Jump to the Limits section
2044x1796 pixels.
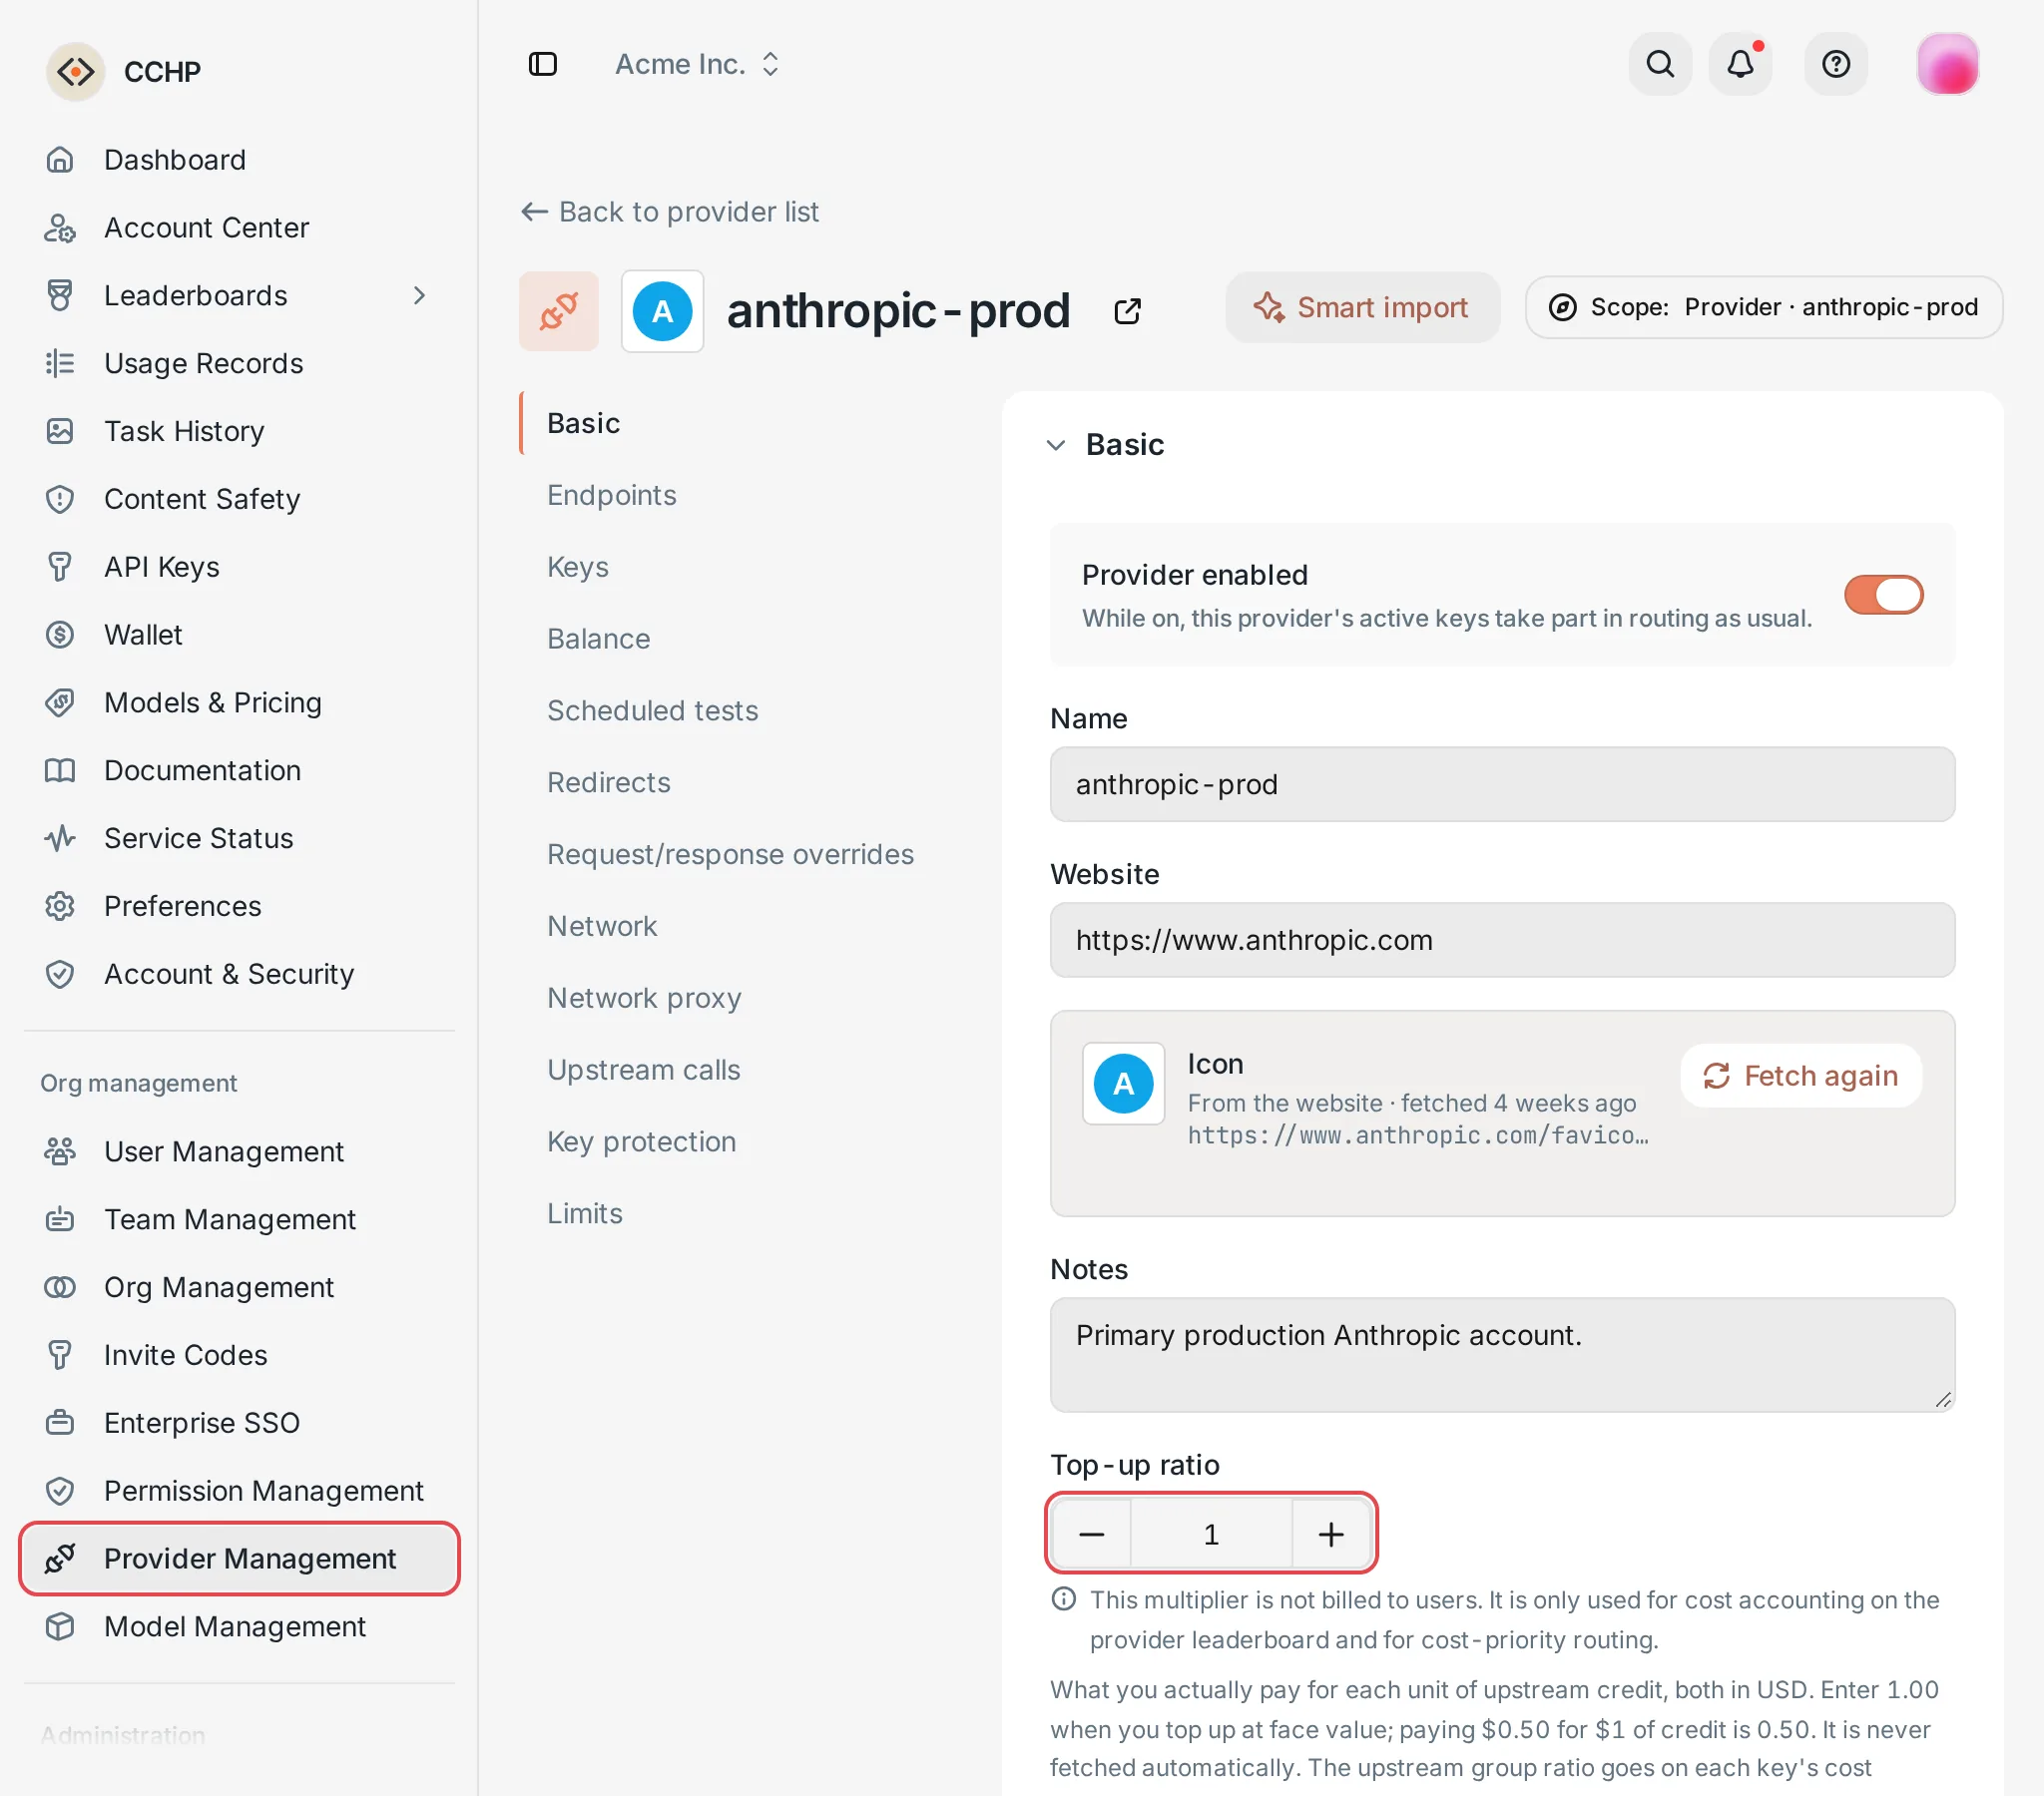584,1213
